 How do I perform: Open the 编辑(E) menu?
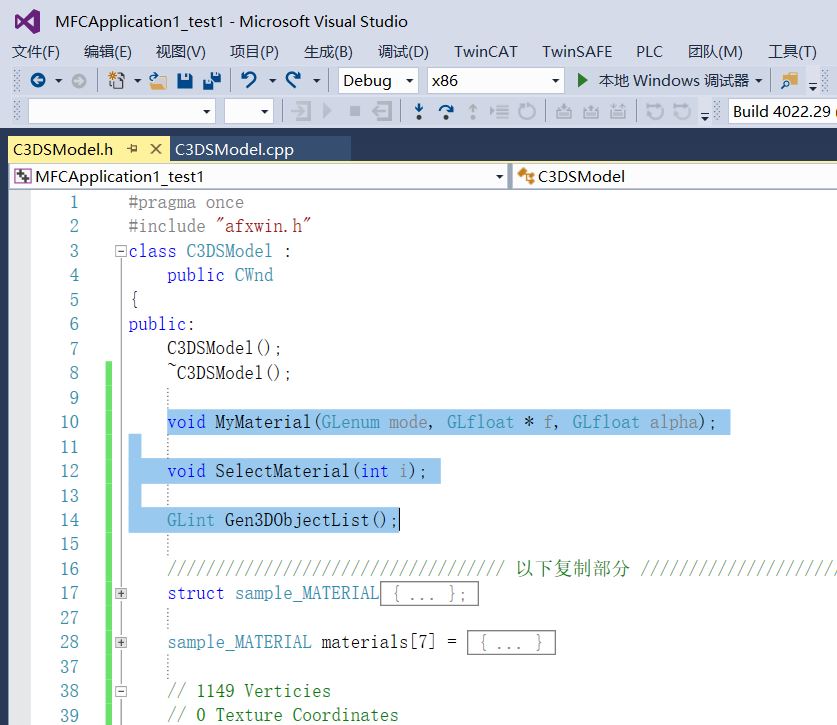pyautogui.click(x=107, y=52)
